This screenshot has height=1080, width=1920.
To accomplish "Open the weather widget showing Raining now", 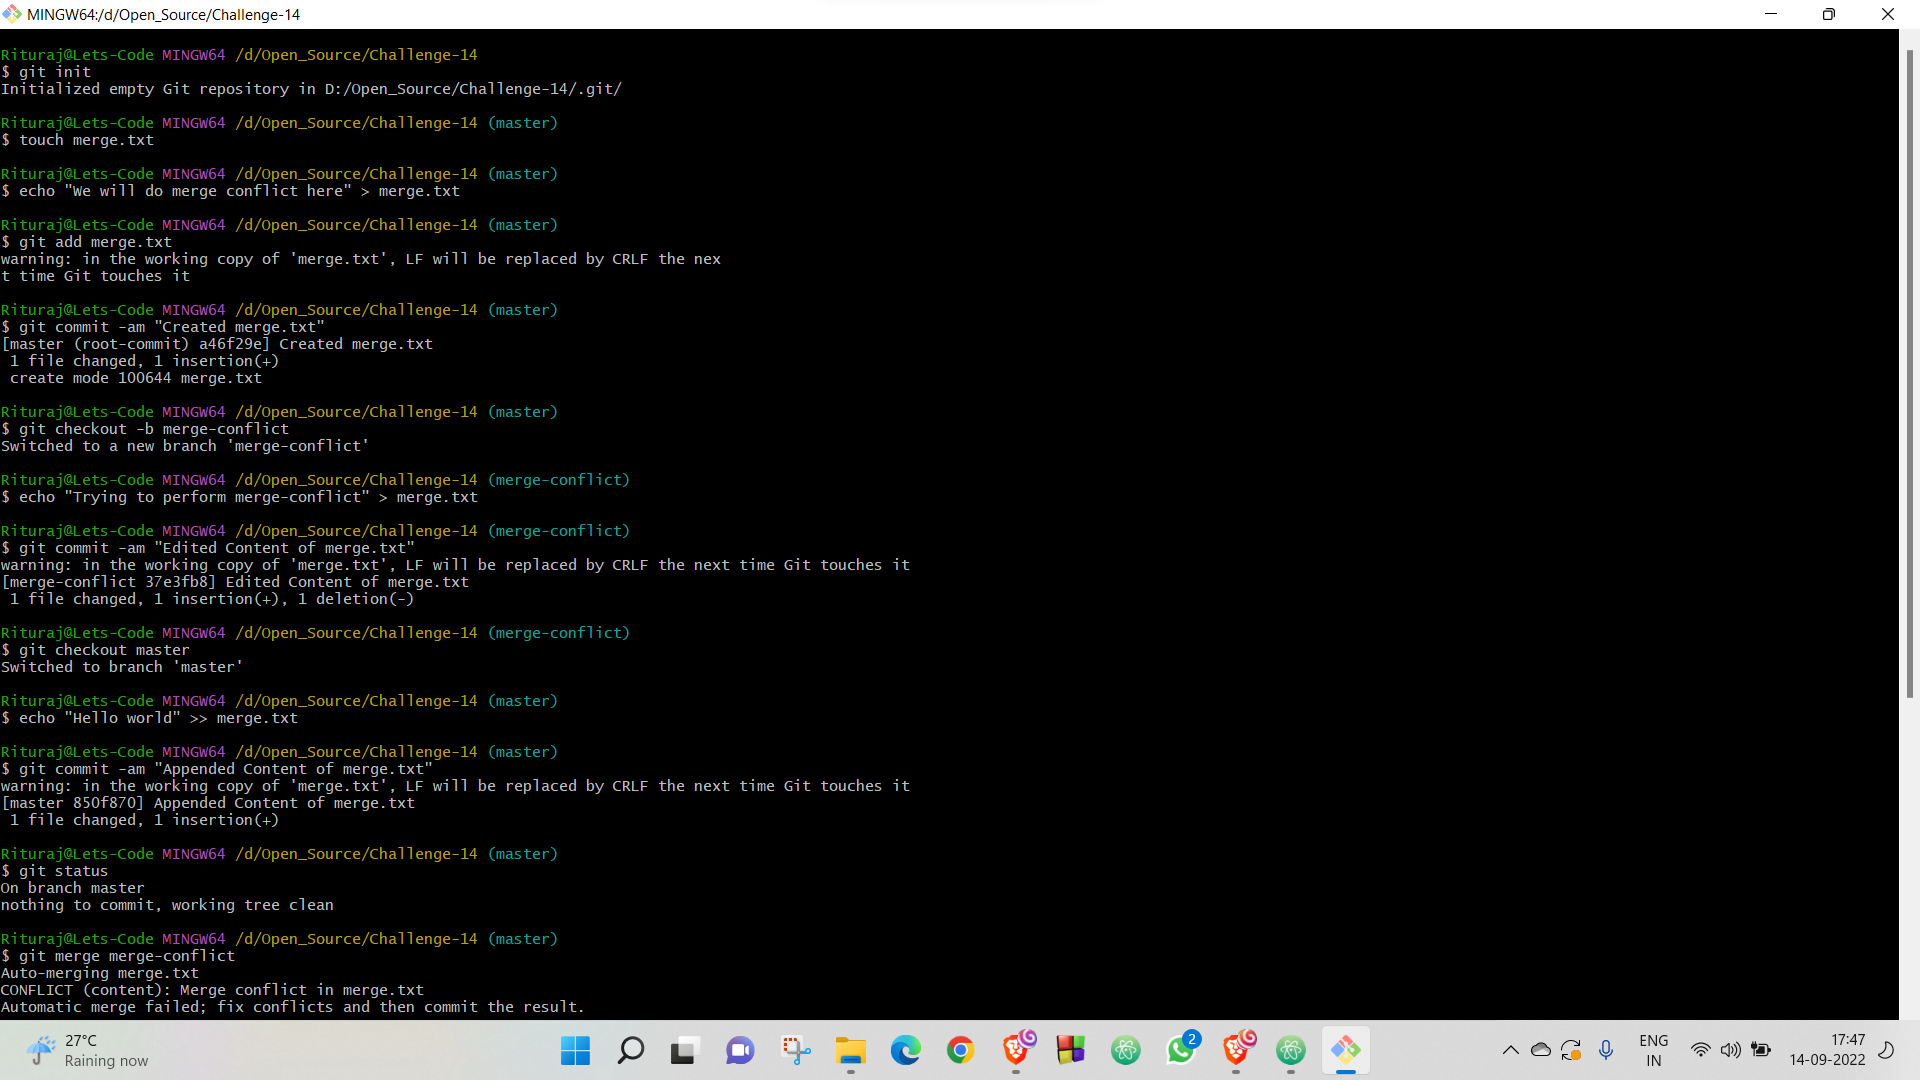I will tap(88, 1050).
